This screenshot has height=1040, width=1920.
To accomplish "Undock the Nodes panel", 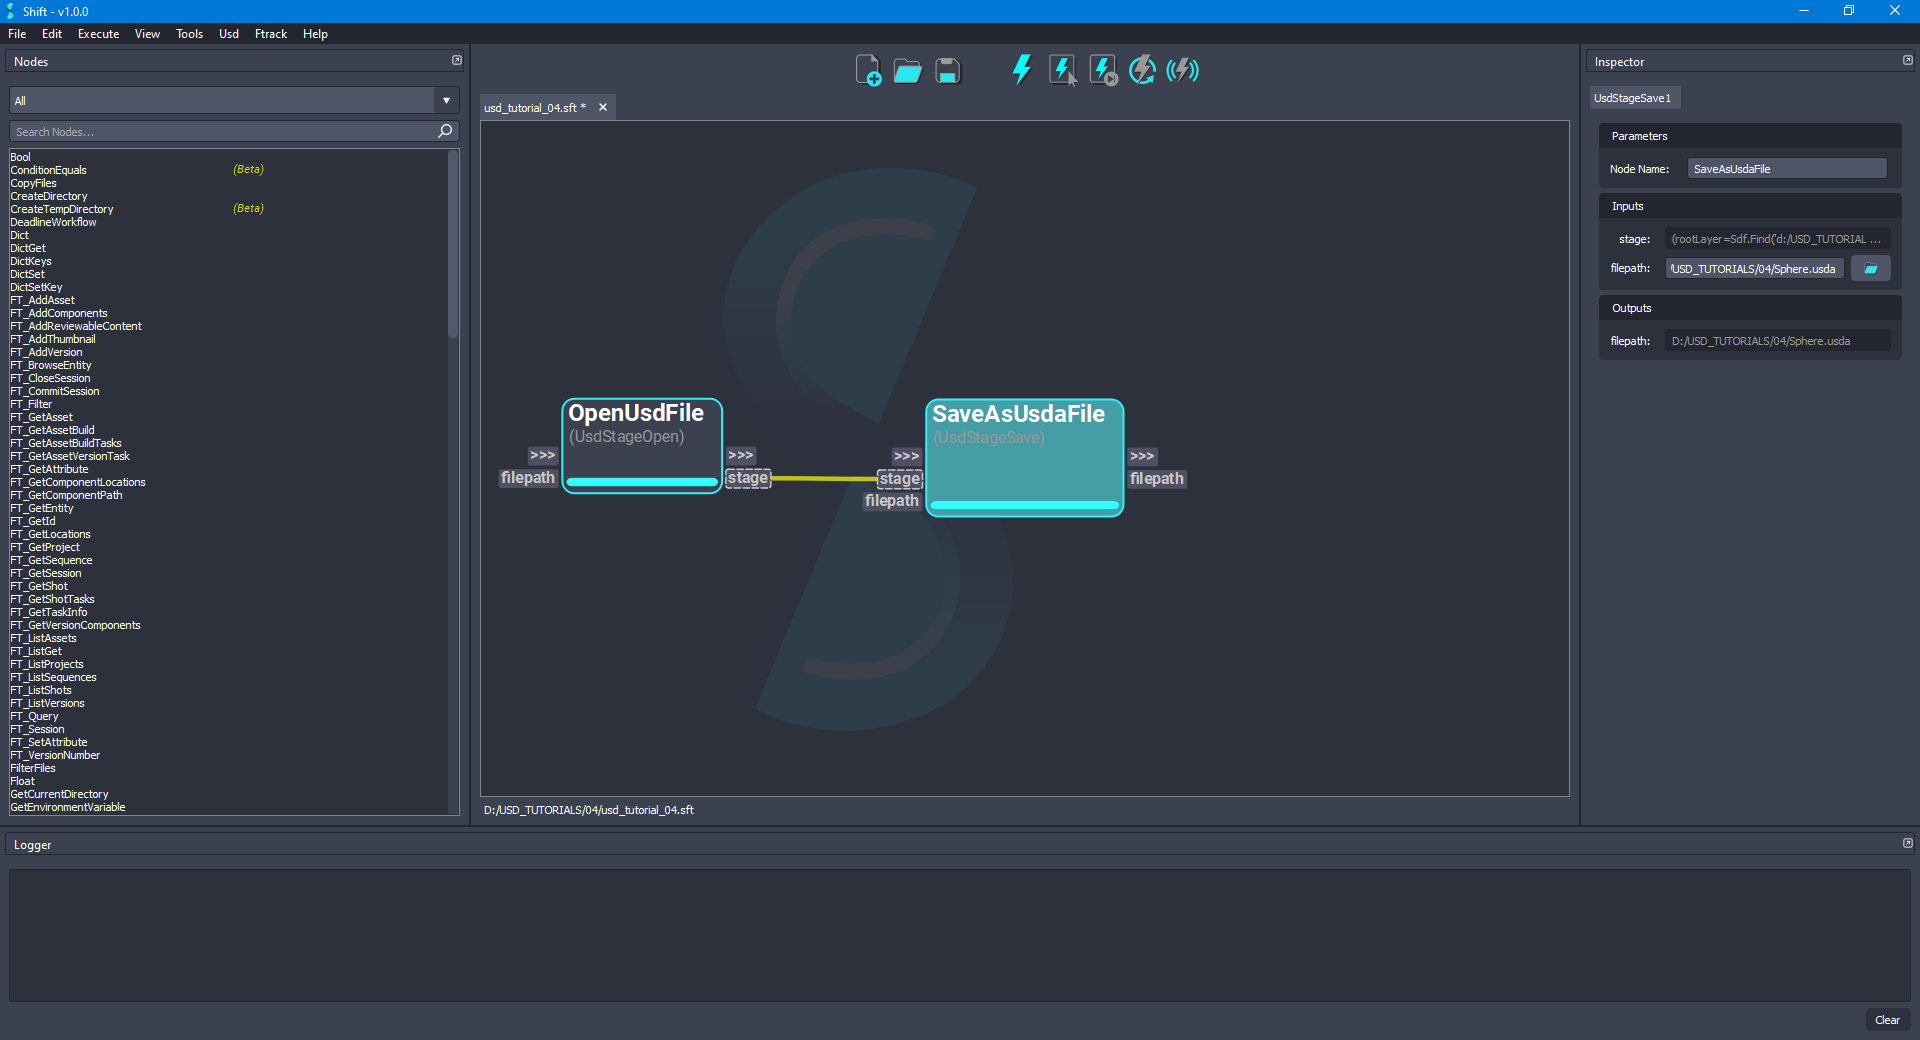I will click(x=457, y=60).
